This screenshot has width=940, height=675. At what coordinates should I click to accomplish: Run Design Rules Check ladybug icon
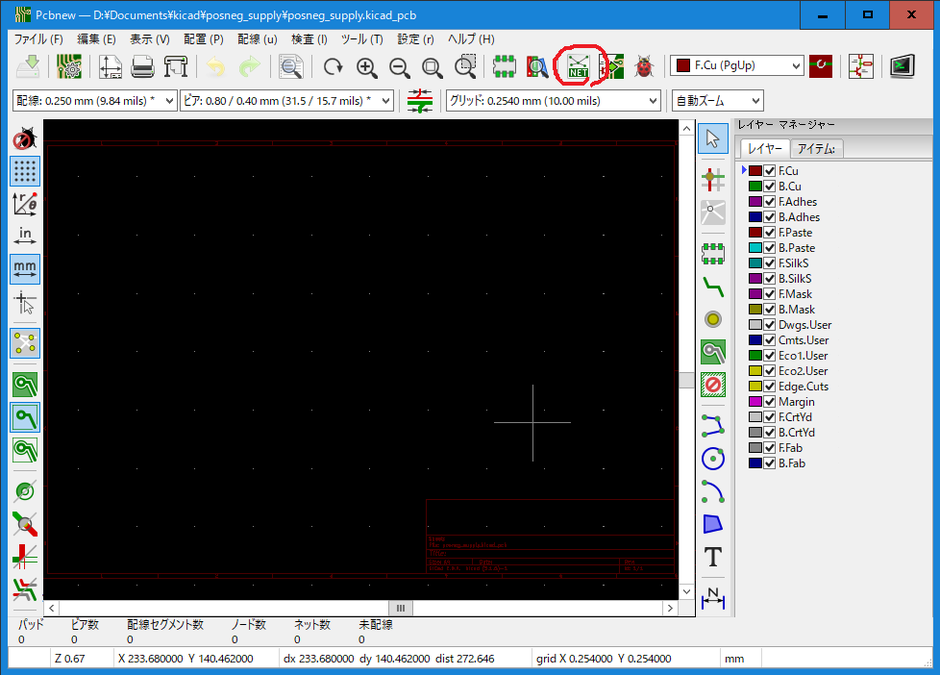(644, 67)
